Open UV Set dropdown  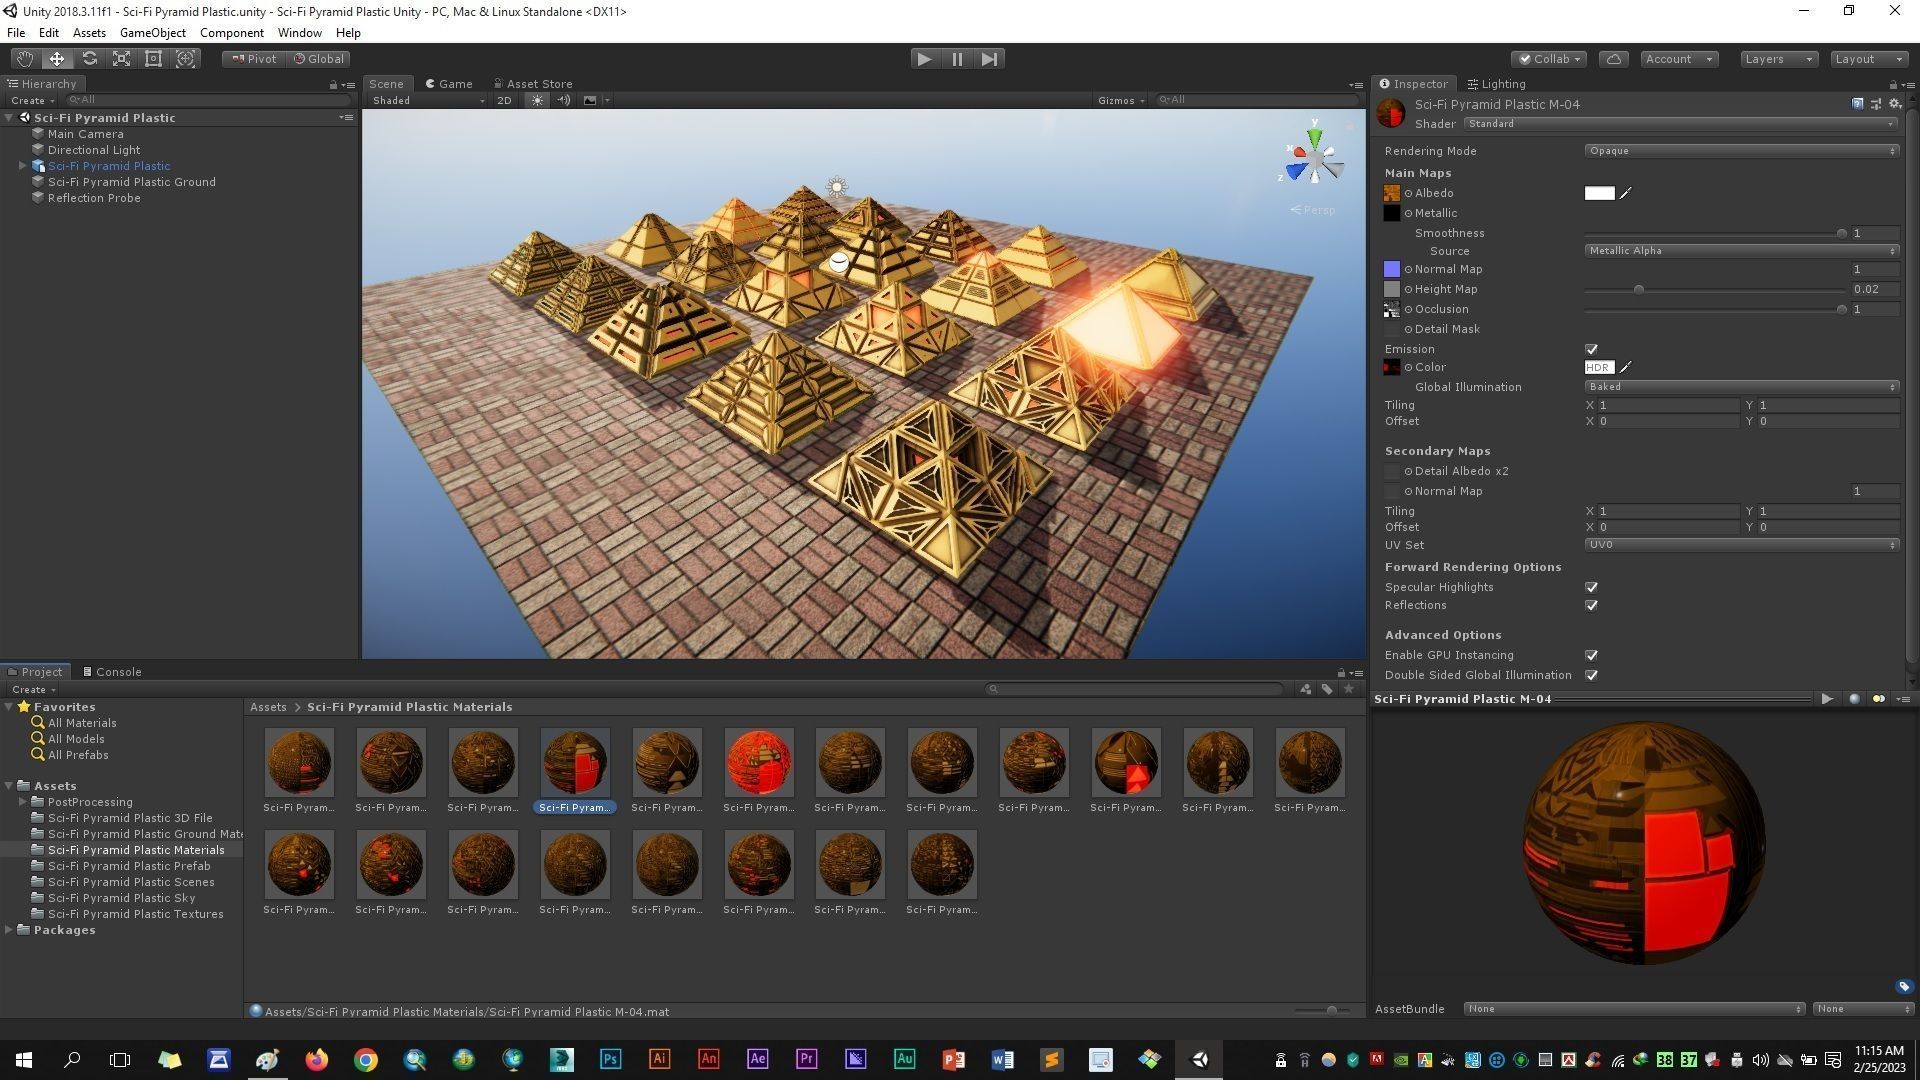pyautogui.click(x=1741, y=545)
